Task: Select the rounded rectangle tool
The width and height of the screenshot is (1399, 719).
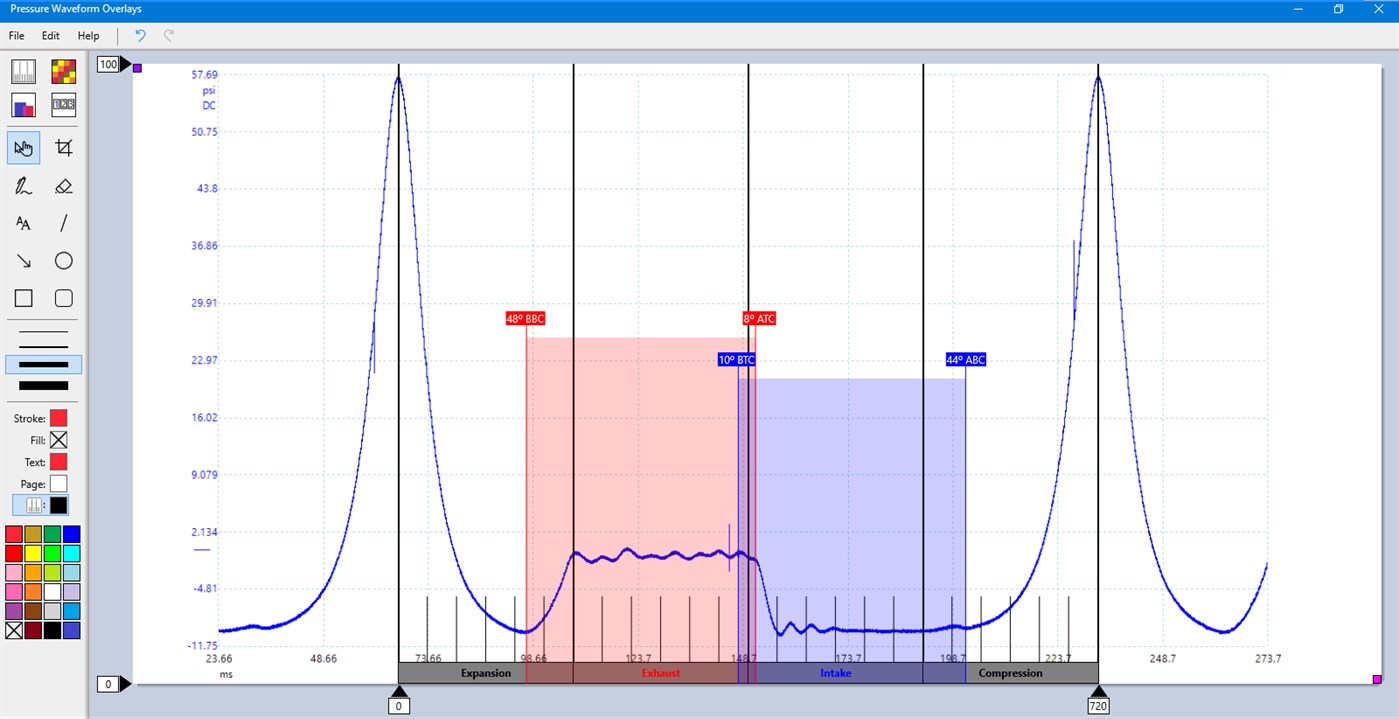Action: [x=63, y=297]
